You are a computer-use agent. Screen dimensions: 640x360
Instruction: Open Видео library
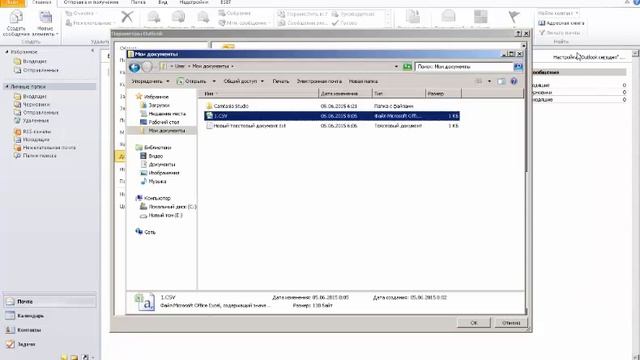[155, 156]
